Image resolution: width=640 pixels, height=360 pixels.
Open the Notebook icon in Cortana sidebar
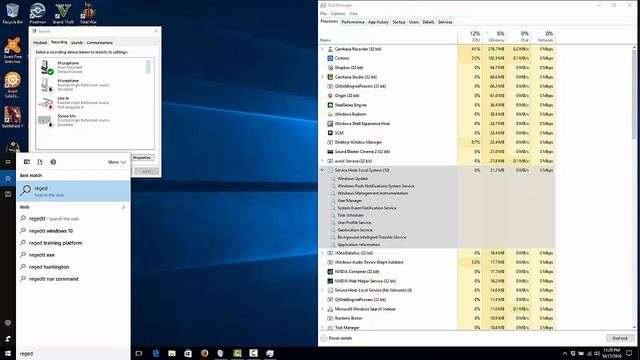point(8,194)
